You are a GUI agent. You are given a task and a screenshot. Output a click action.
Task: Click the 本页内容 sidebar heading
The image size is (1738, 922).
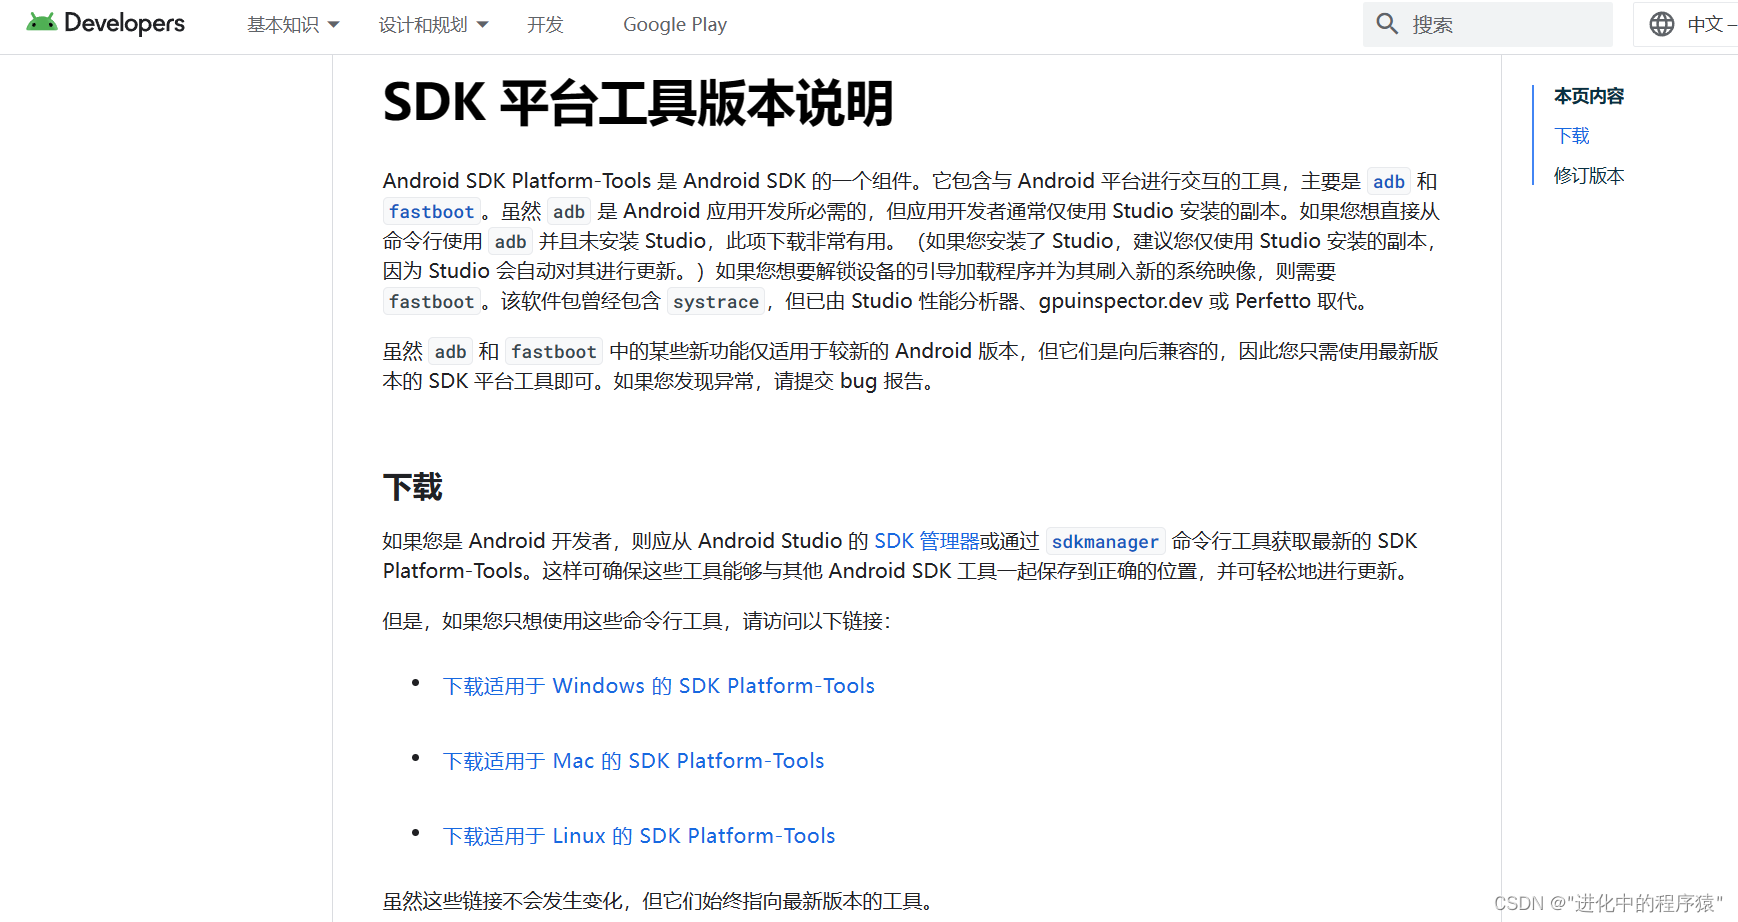point(1589,96)
